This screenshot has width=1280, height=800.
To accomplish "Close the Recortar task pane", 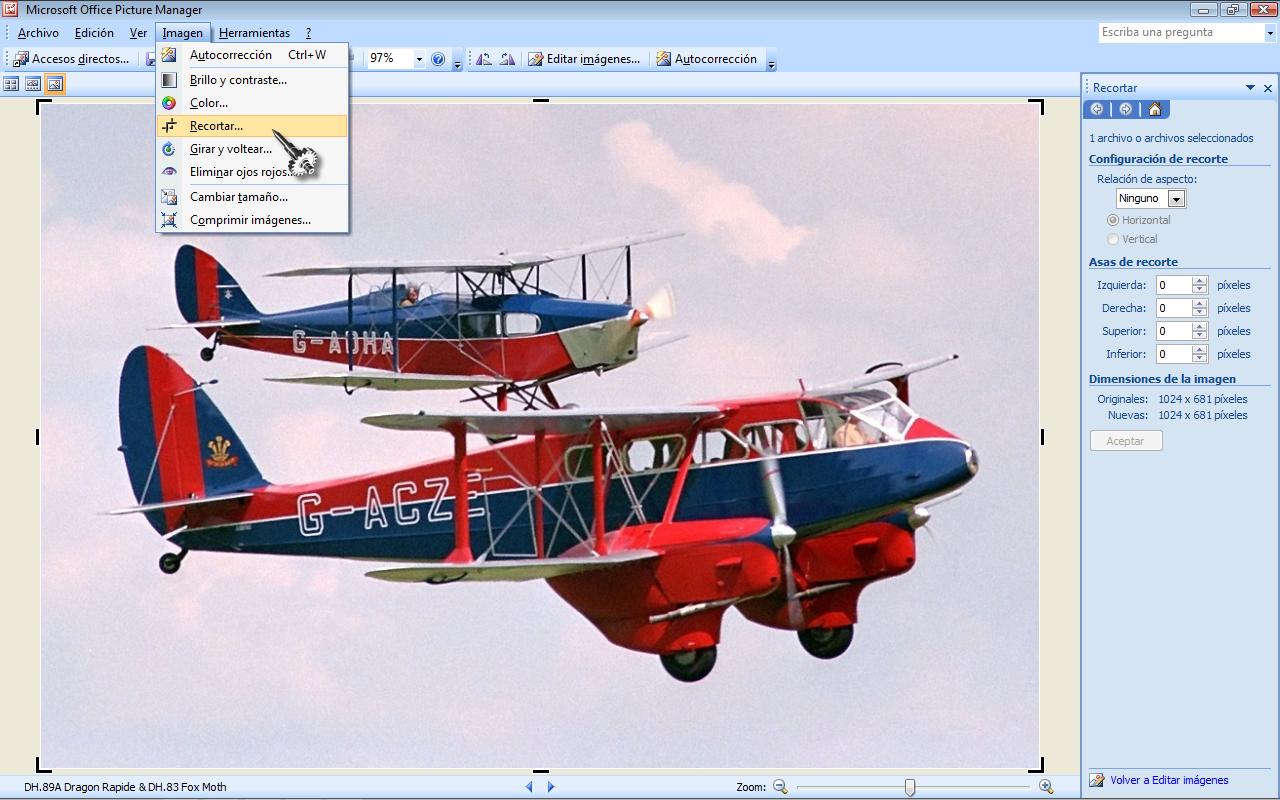I will pos(1268,88).
